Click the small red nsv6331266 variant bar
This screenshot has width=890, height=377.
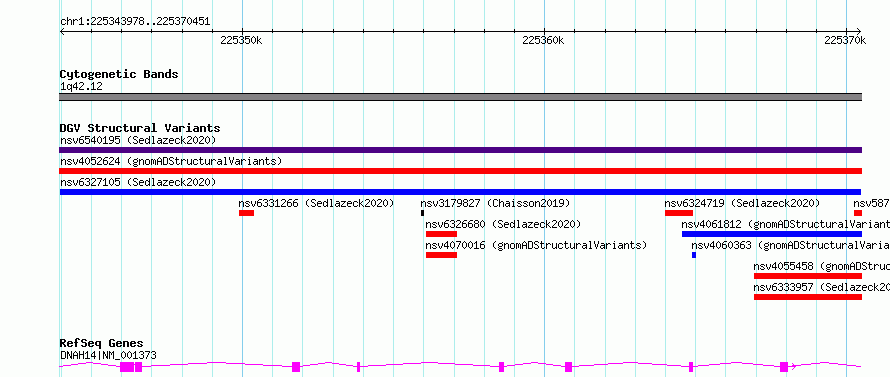pos(246,213)
